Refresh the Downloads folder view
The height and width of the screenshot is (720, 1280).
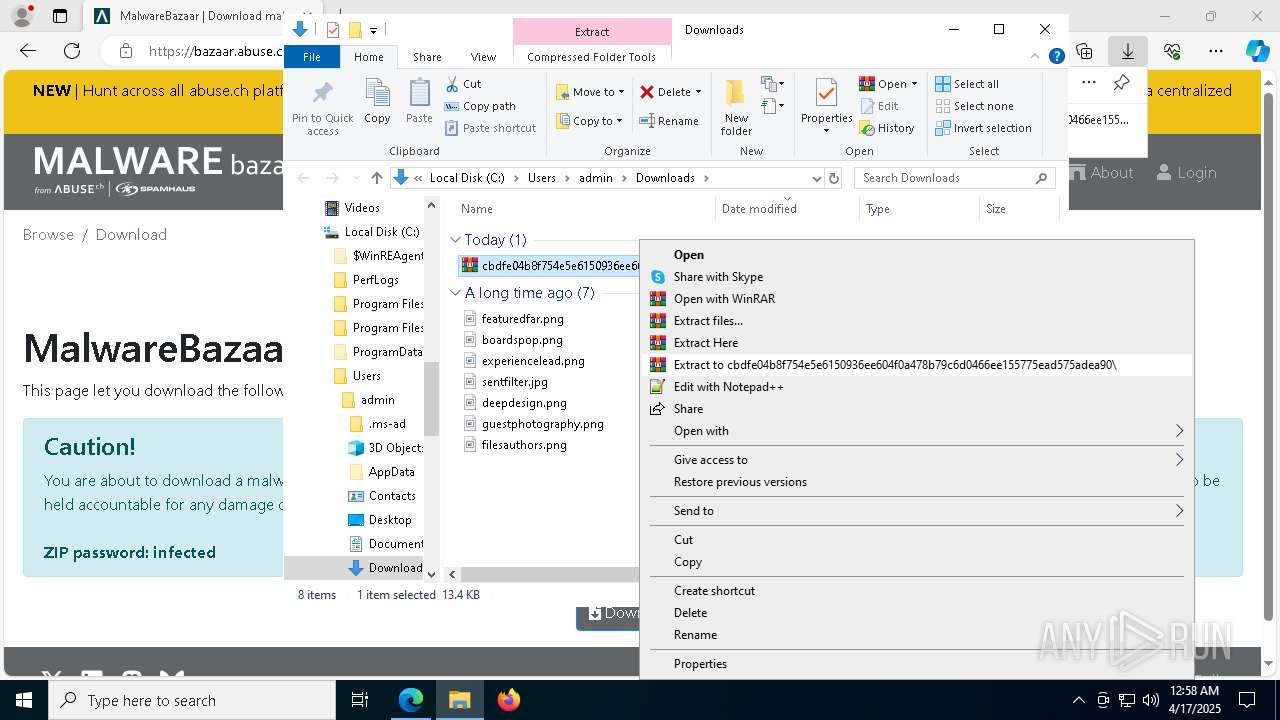click(834, 178)
